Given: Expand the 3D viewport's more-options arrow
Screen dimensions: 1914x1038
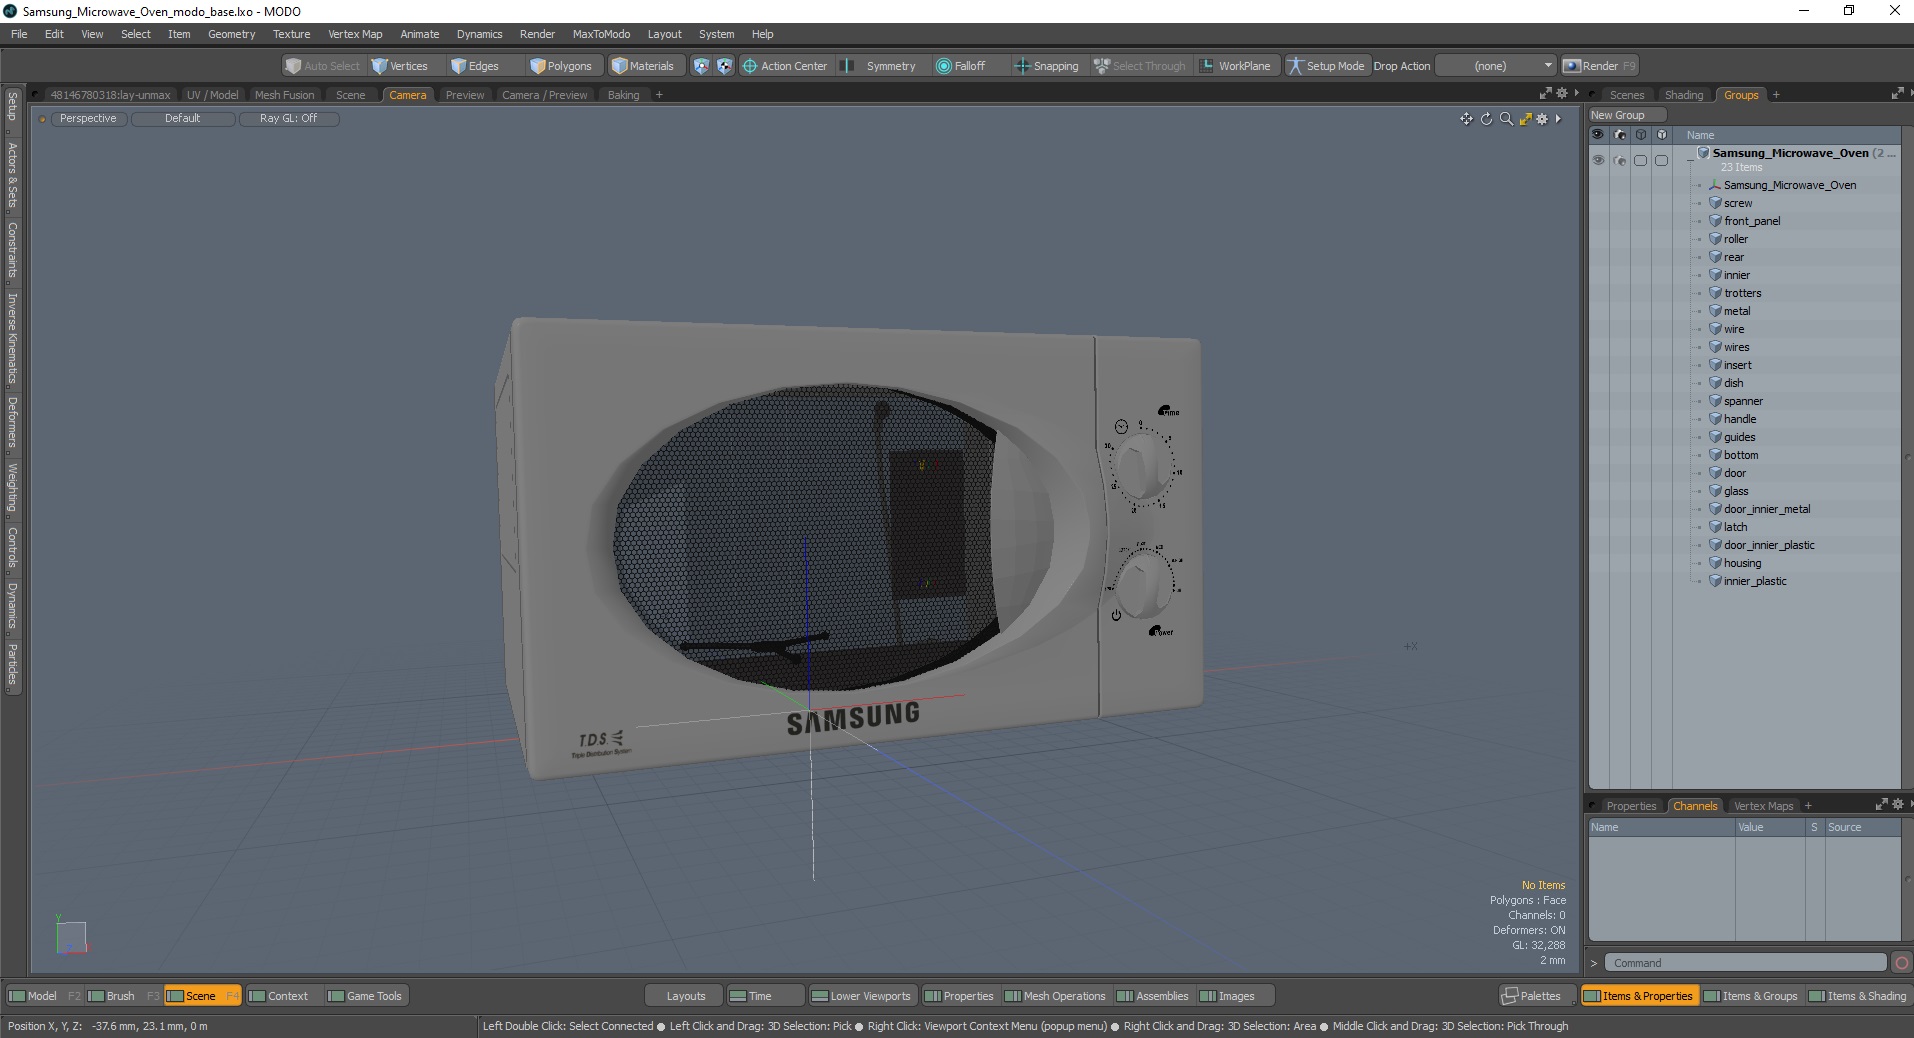Looking at the screenshot, I should pyautogui.click(x=1558, y=119).
